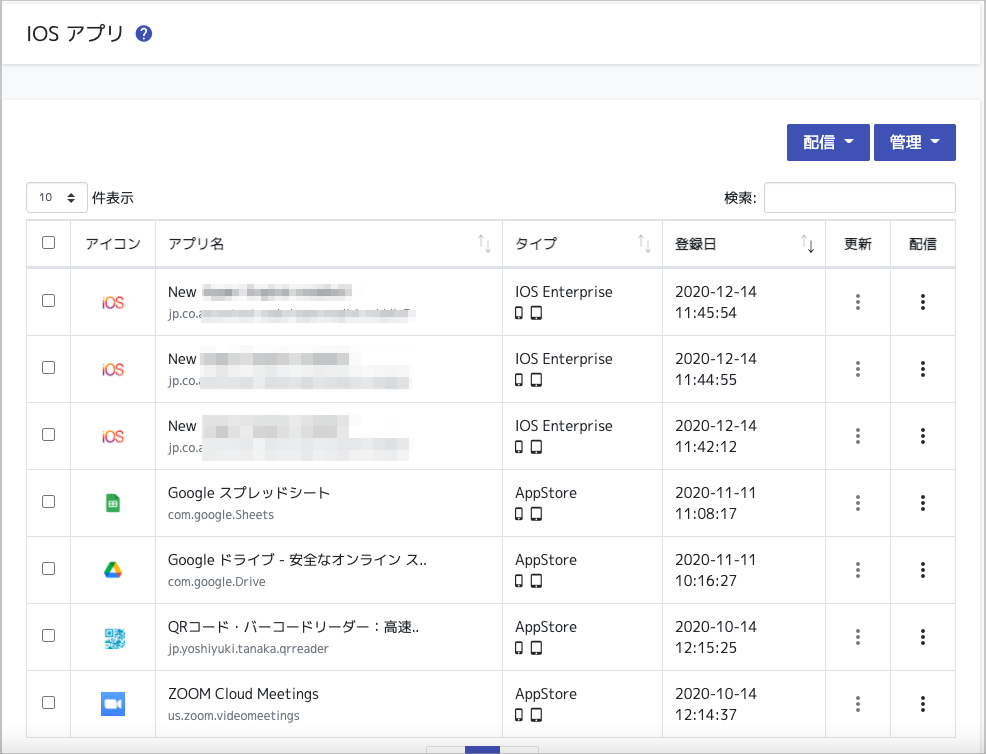The height and width of the screenshot is (754, 986).
Task: Click the Google Drive app icon
Action: click(x=113, y=570)
